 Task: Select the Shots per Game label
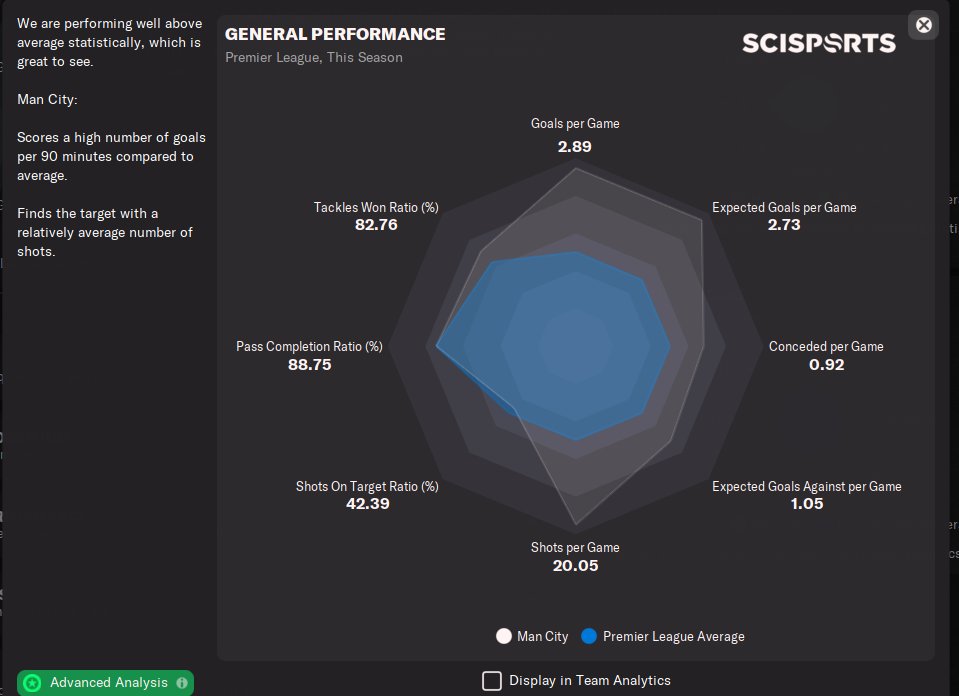pyautogui.click(x=575, y=548)
